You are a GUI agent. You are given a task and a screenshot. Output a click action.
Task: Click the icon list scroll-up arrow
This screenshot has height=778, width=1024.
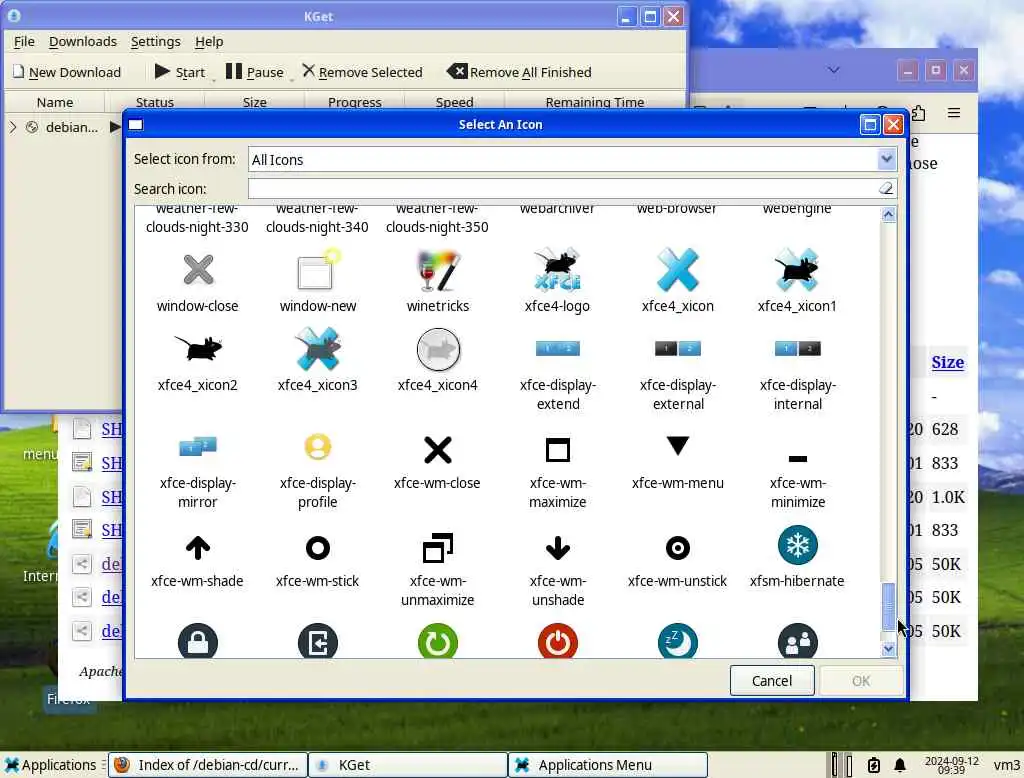click(888, 215)
